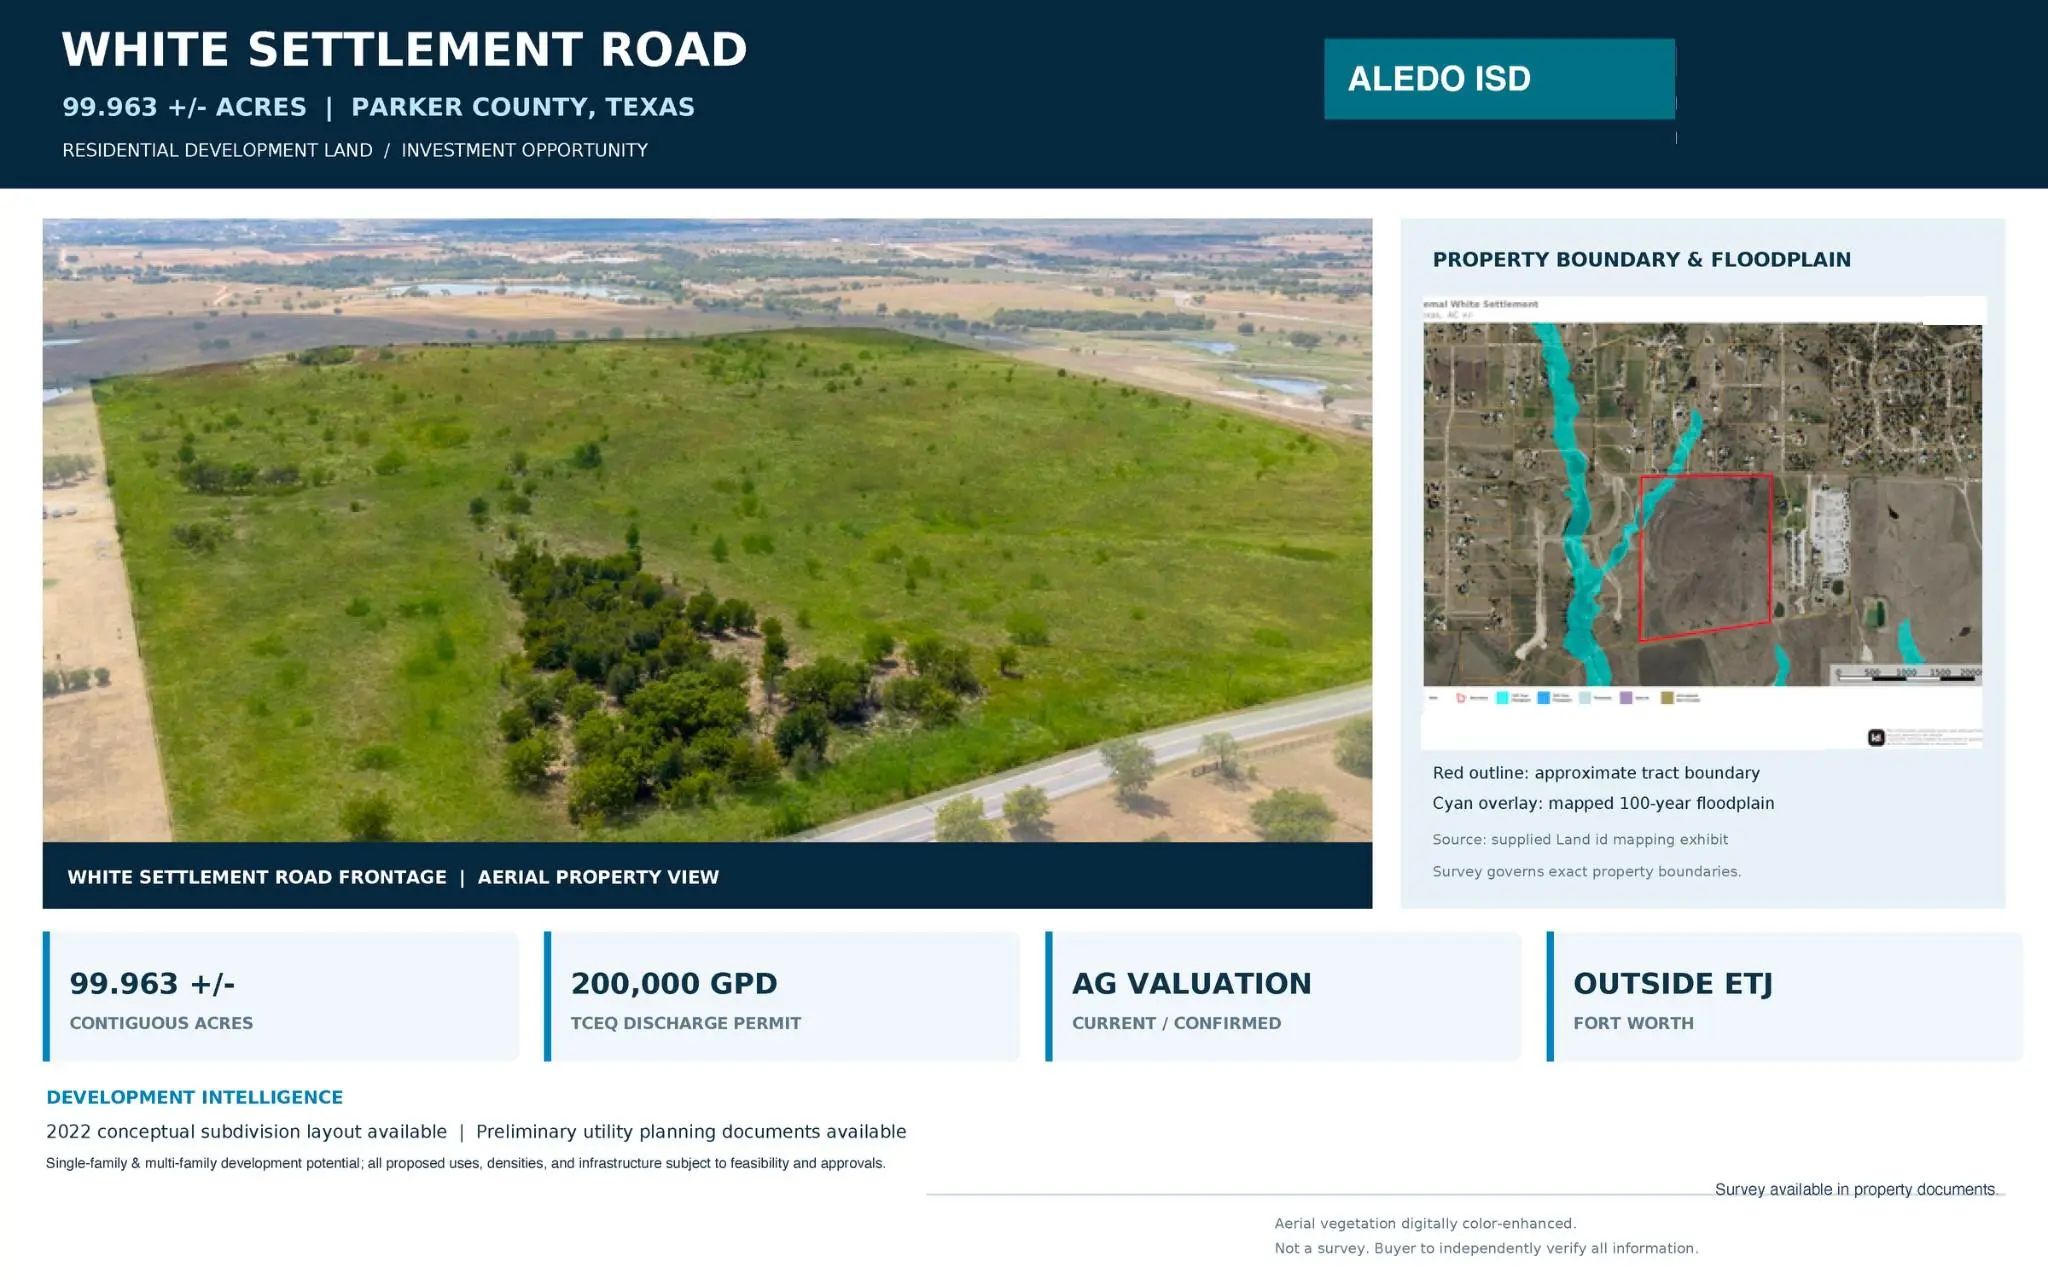Click 'DEVELOPMENT INTELLIGENCE' section heading

(194, 1097)
